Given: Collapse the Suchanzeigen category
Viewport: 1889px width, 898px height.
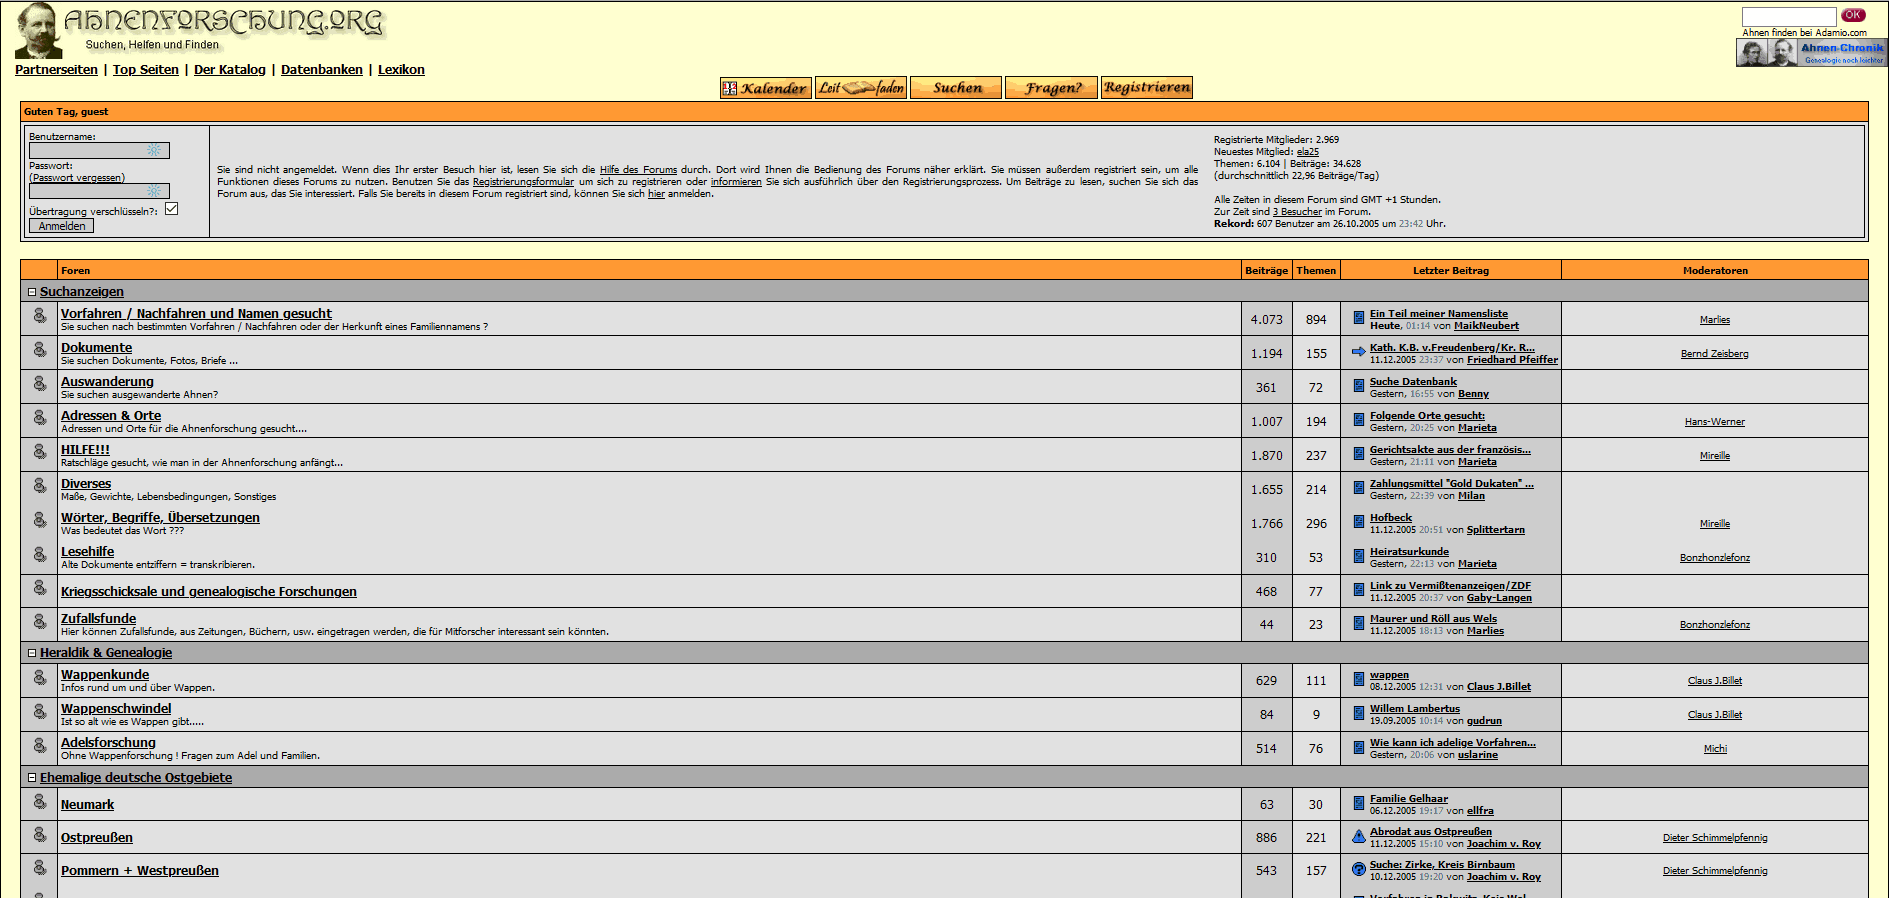Looking at the screenshot, I should [32, 292].
